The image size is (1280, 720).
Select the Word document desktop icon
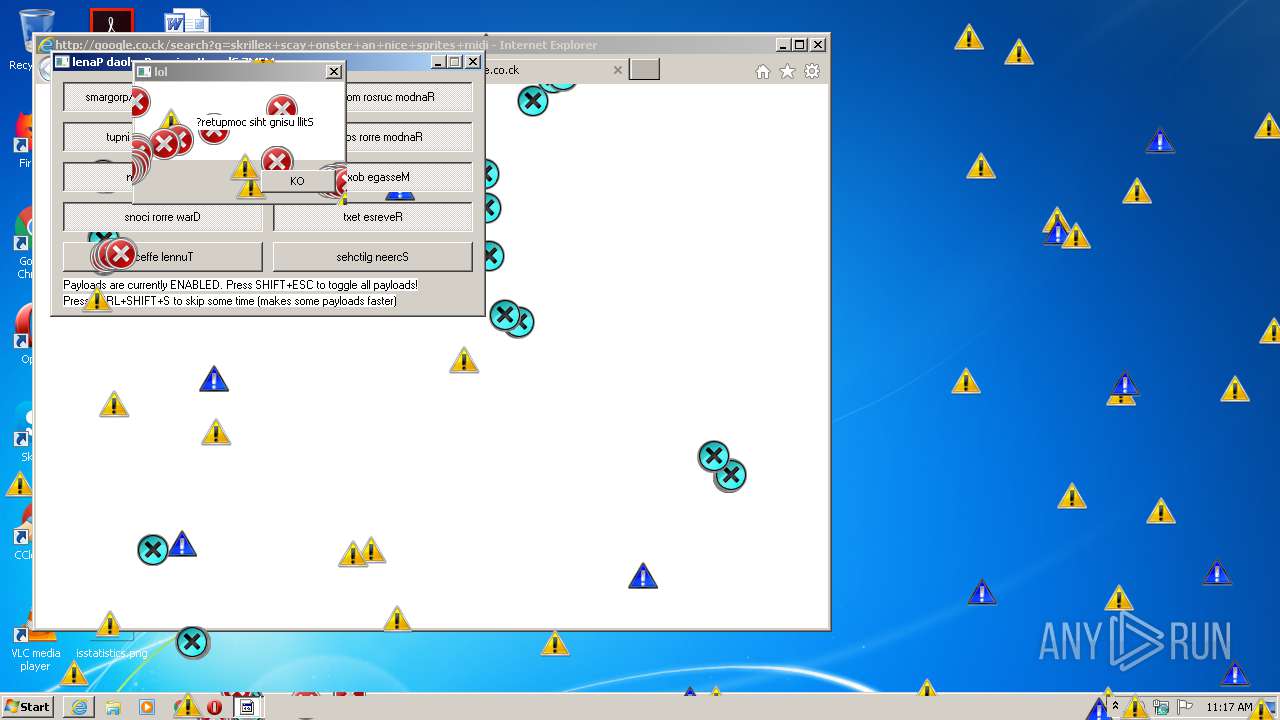(x=186, y=22)
